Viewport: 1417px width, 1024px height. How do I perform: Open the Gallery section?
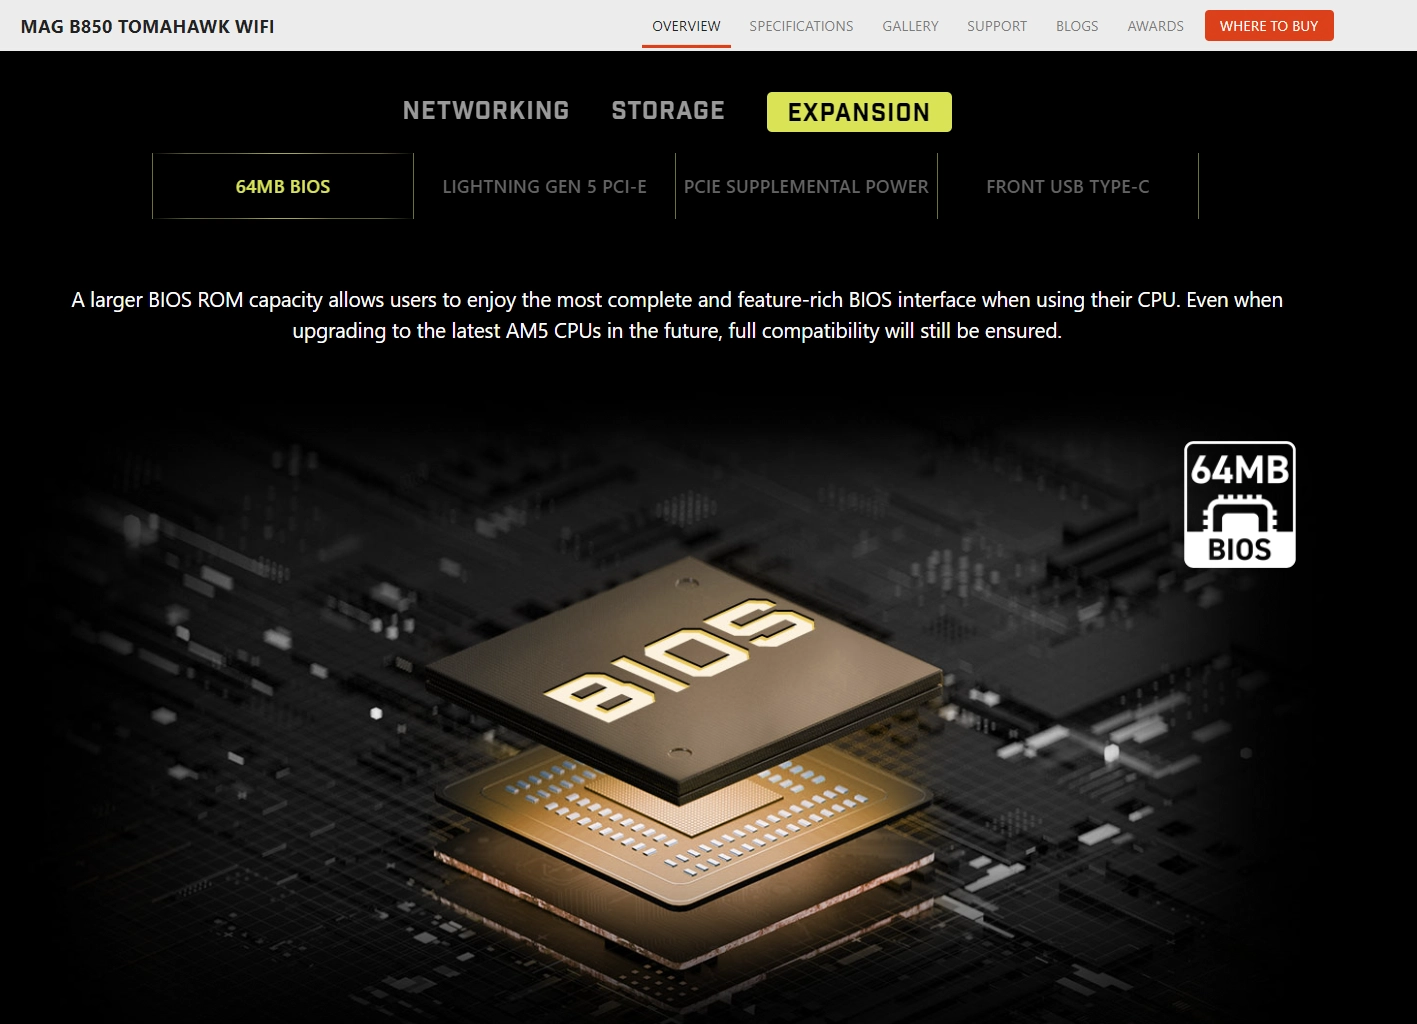(910, 26)
